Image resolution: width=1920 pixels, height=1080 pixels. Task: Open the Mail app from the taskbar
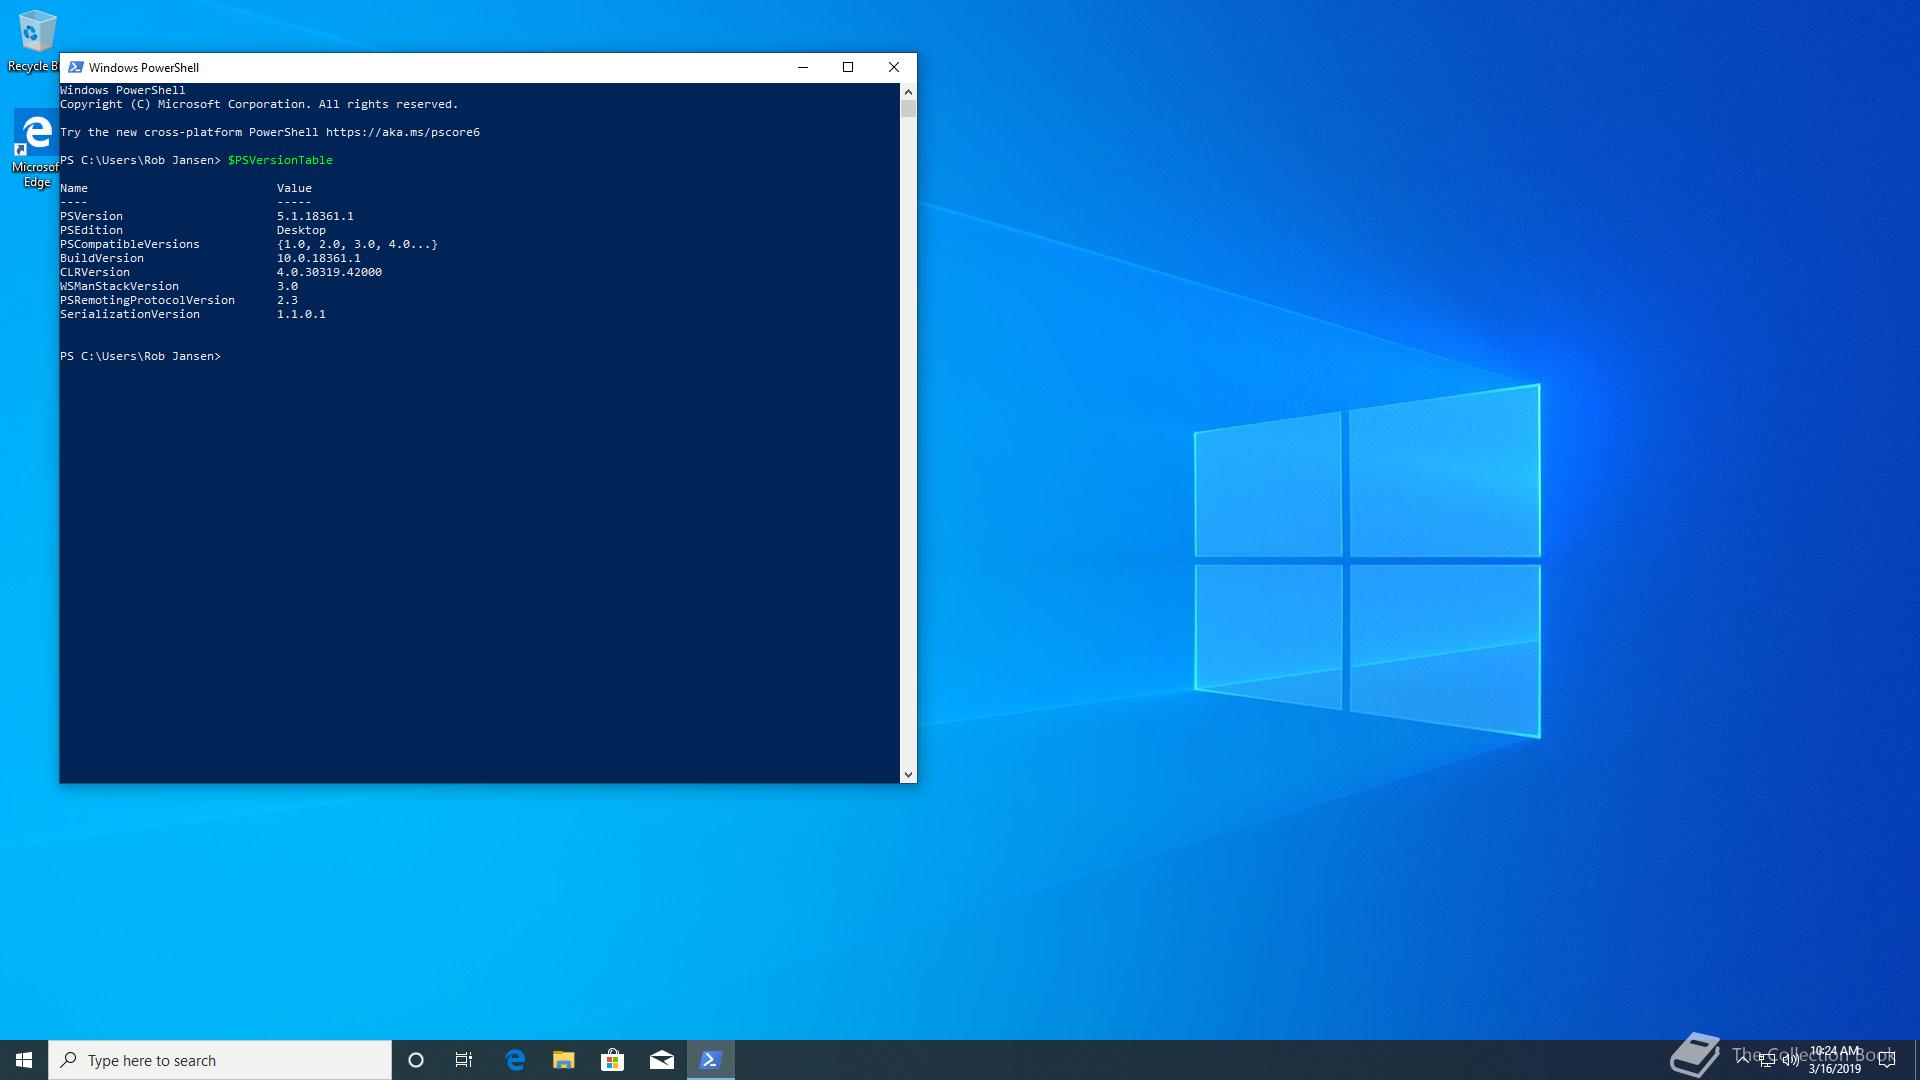coord(661,1060)
